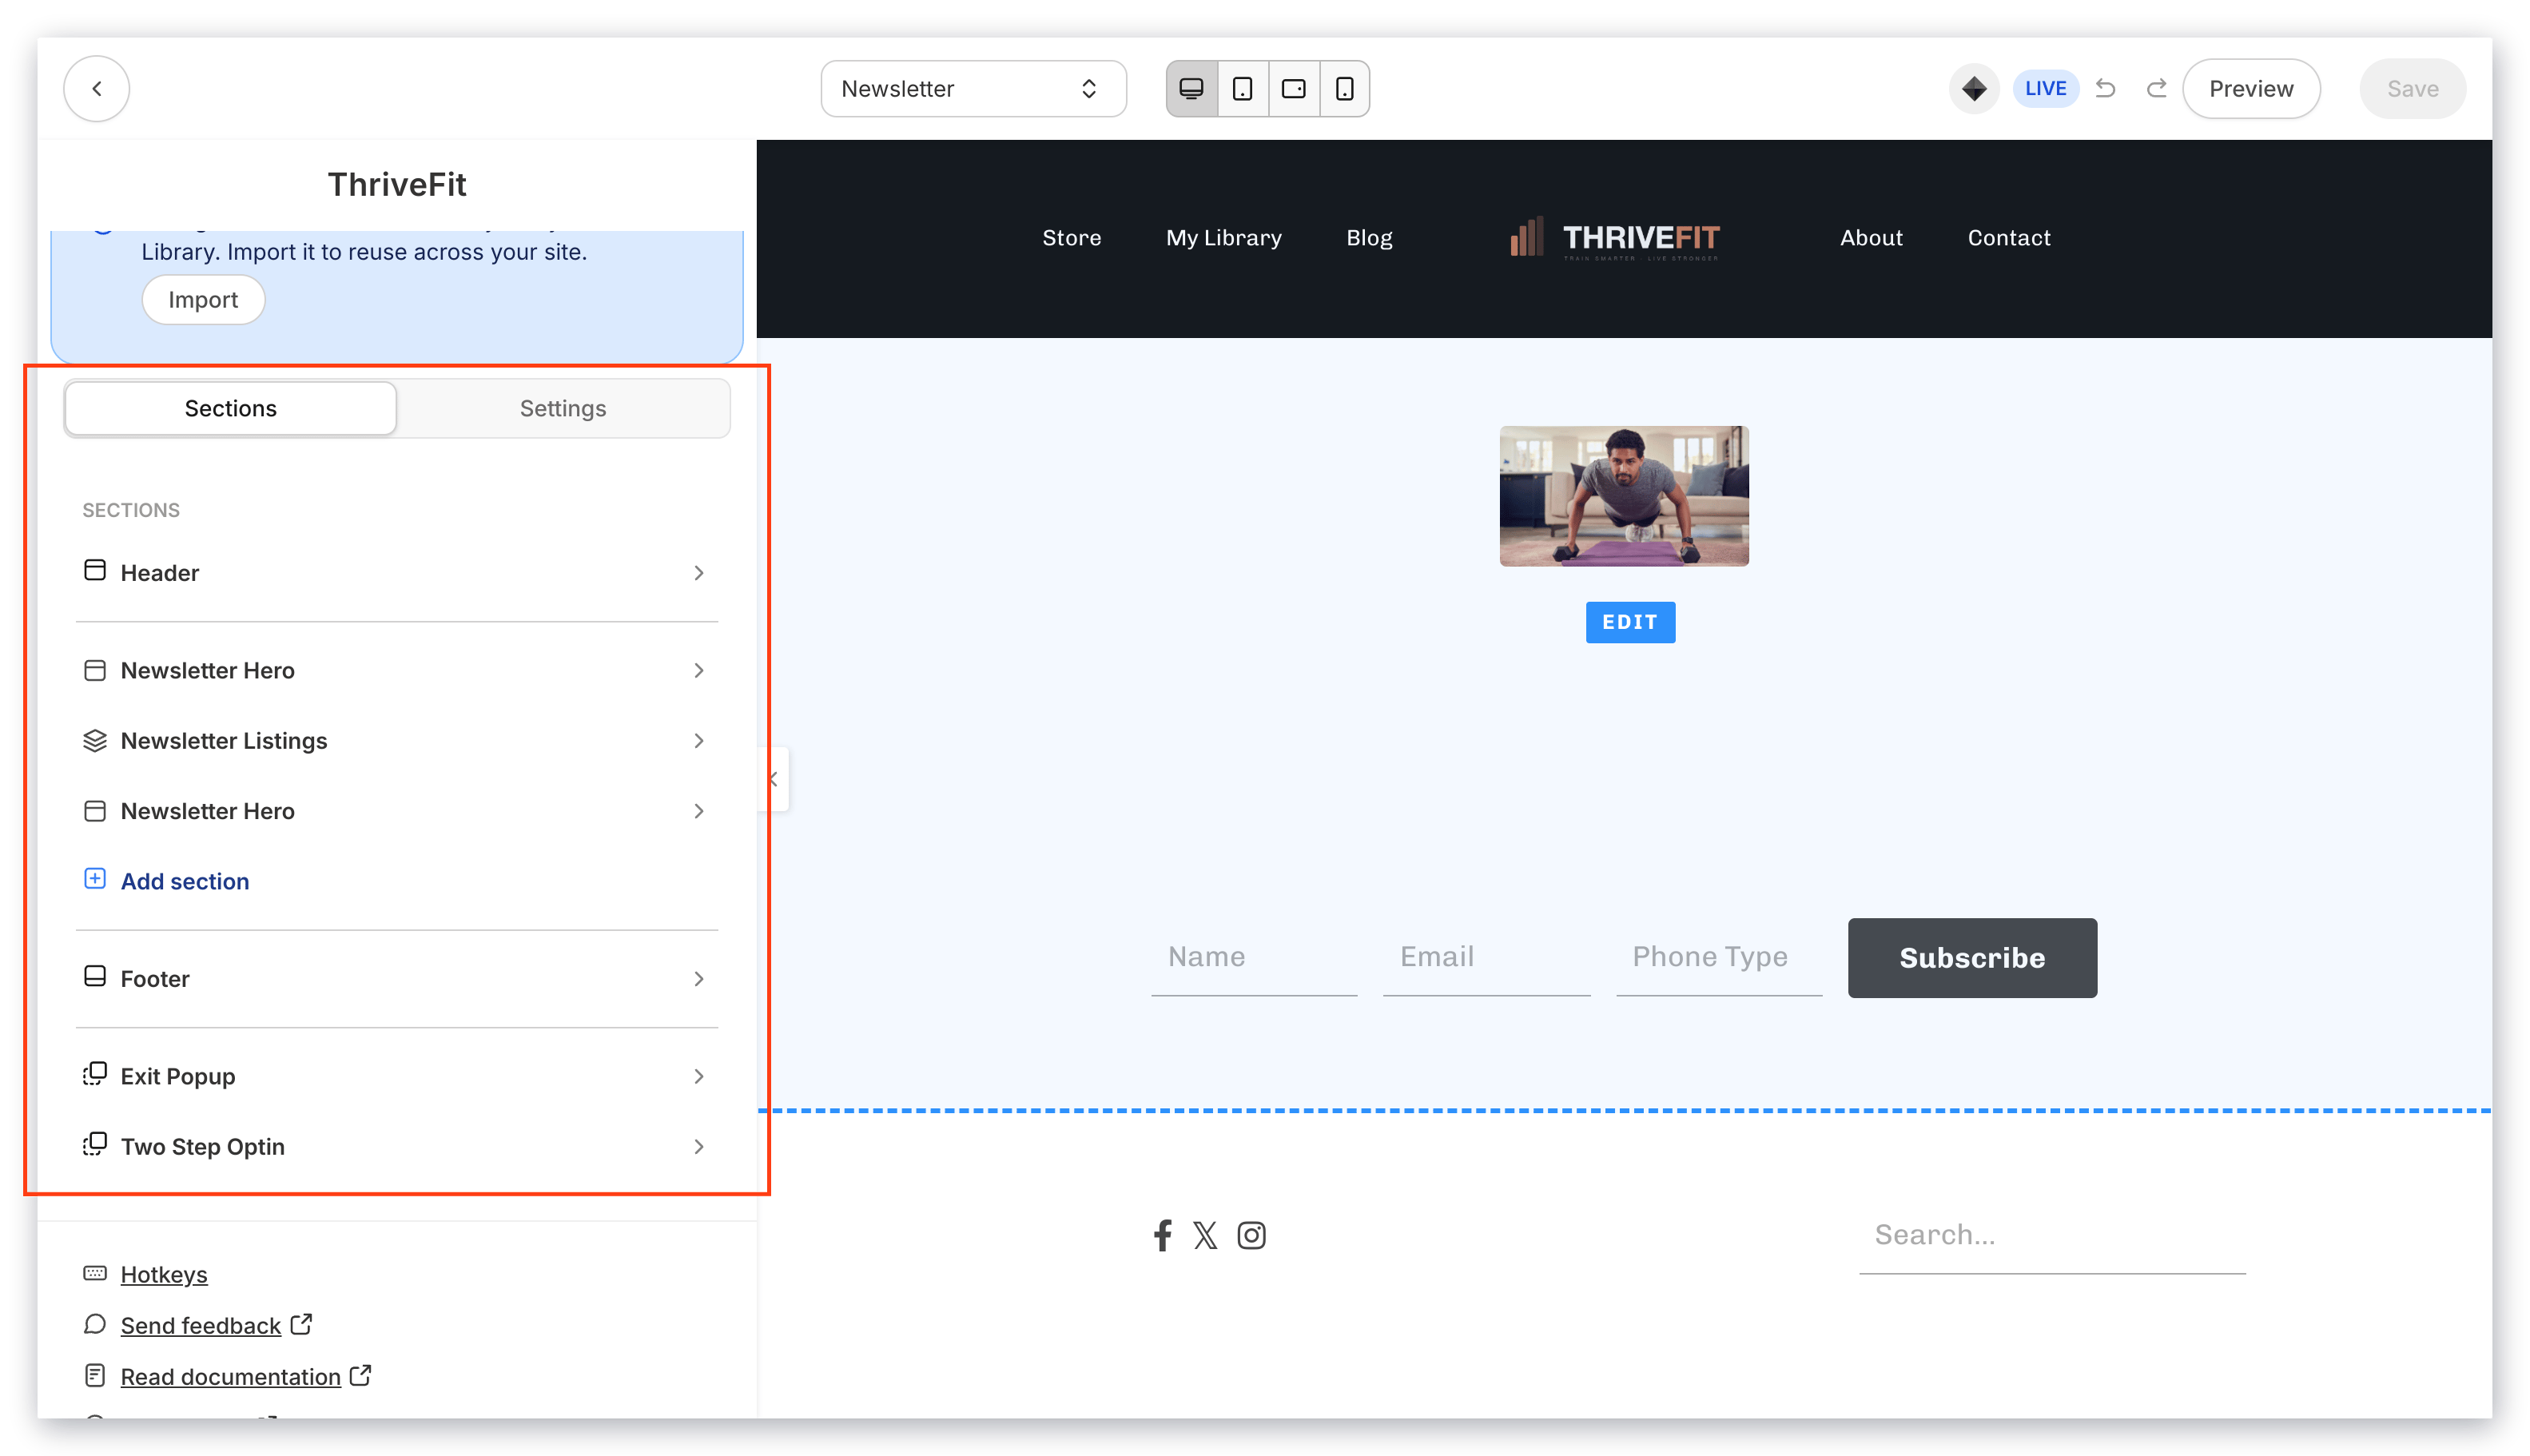Screen dimensions: 2530x1456
Task: Select the push-up workout image
Action: [x=1623, y=496]
